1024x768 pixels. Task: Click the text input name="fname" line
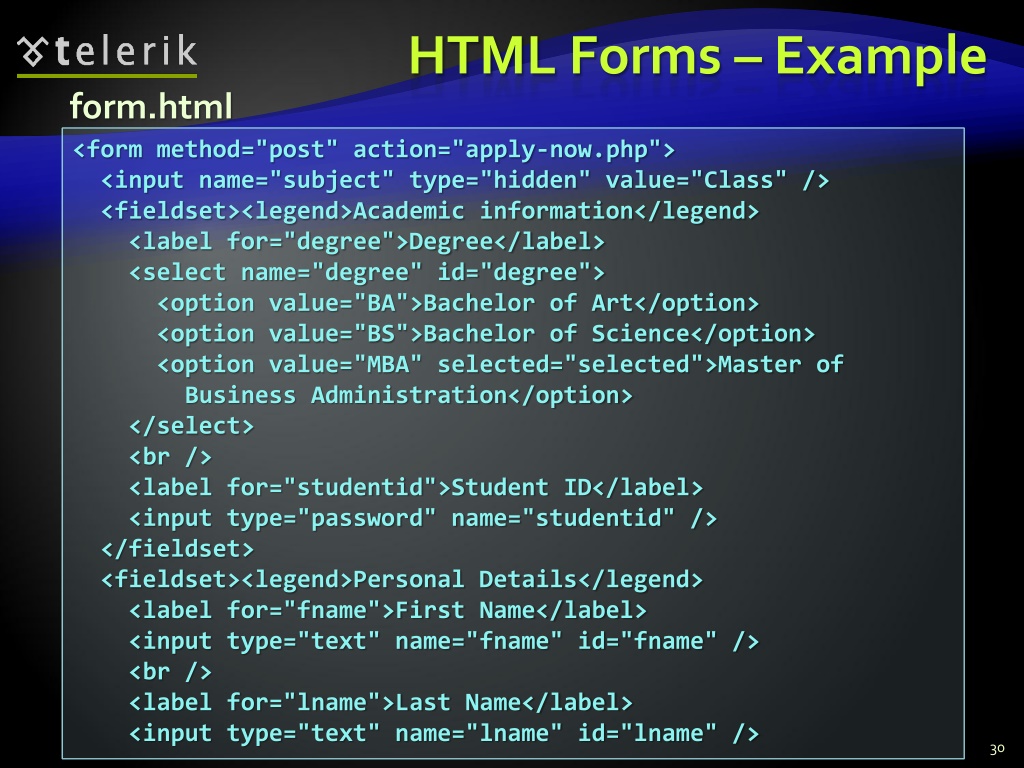(x=444, y=641)
